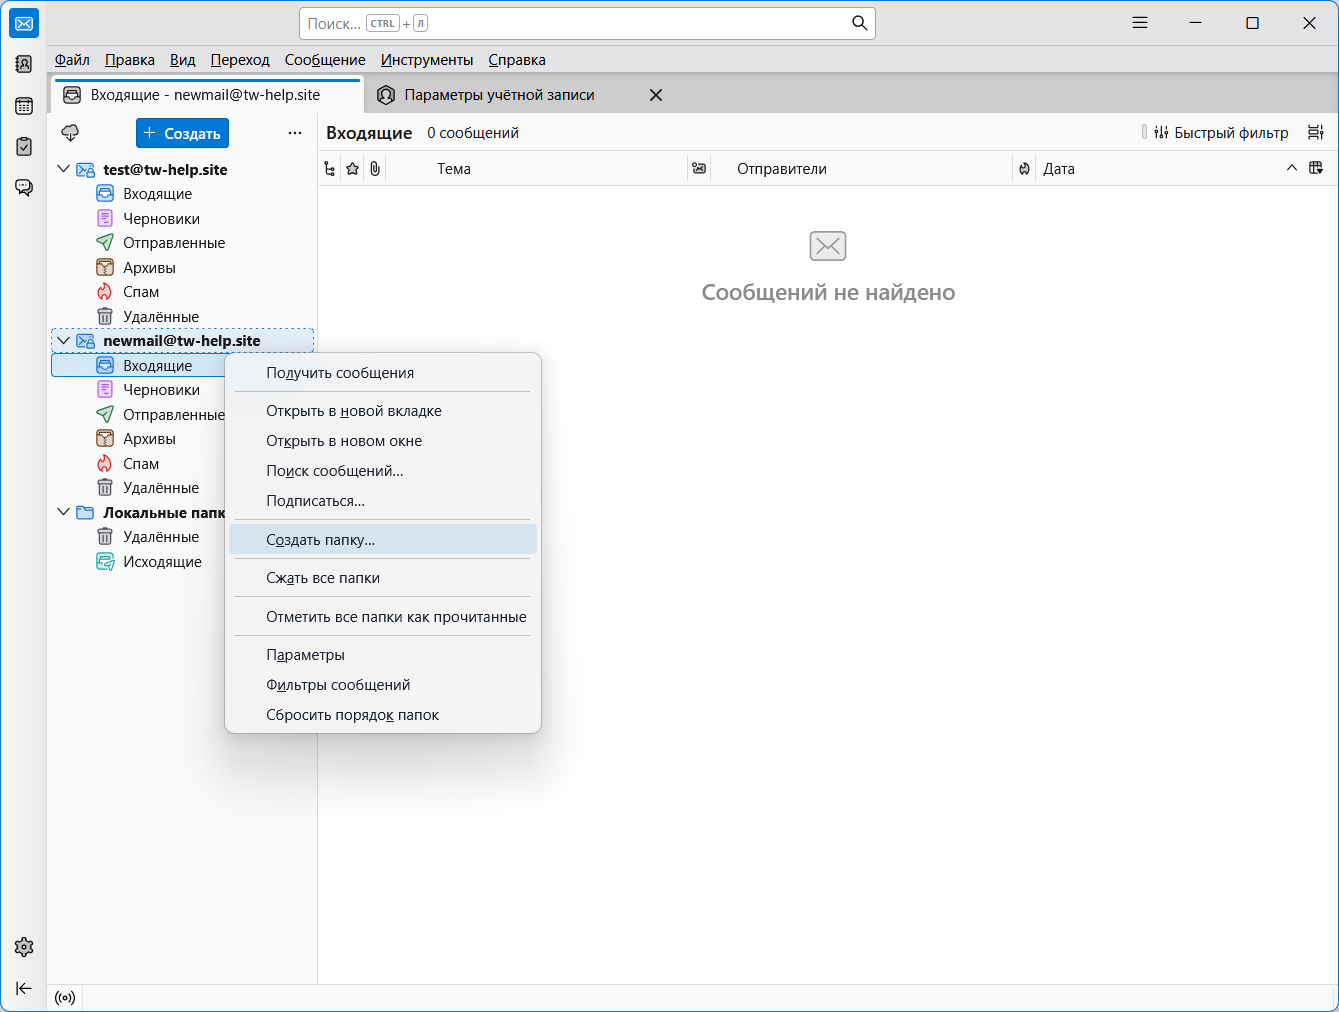The width and height of the screenshot is (1339, 1012).
Task: Select columns to display icon
Action: point(1316,168)
